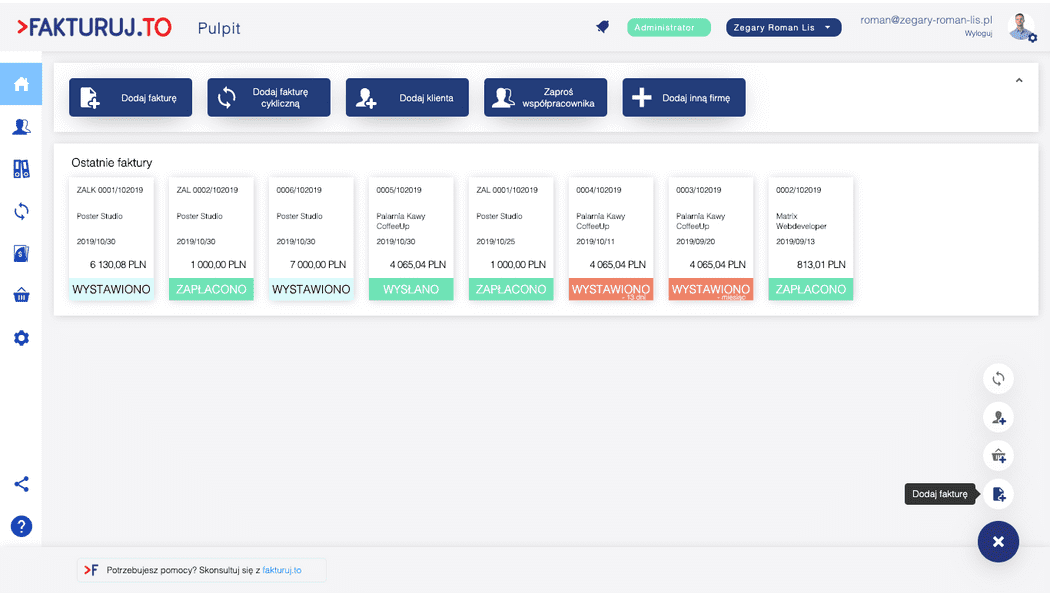Image resolution: width=1050 pixels, height=596 pixels.
Task: Click the Zaproś współpracownika button
Action: pos(545,97)
